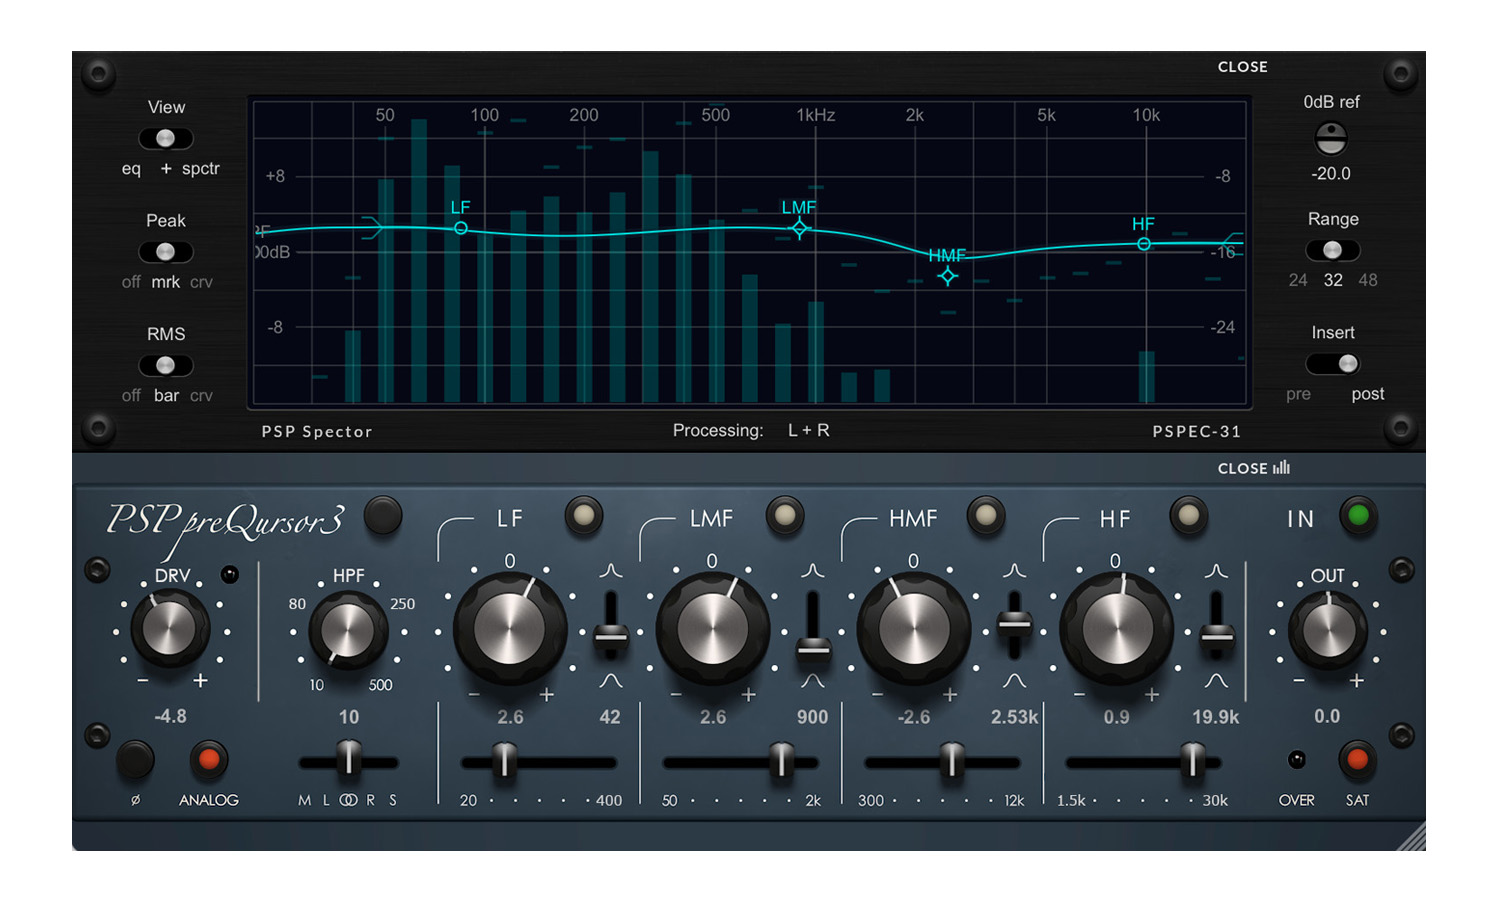The width and height of the screenshot is (1500, 900).
Task: Select the HF node on EQ curve
Action: [1144, 244]
